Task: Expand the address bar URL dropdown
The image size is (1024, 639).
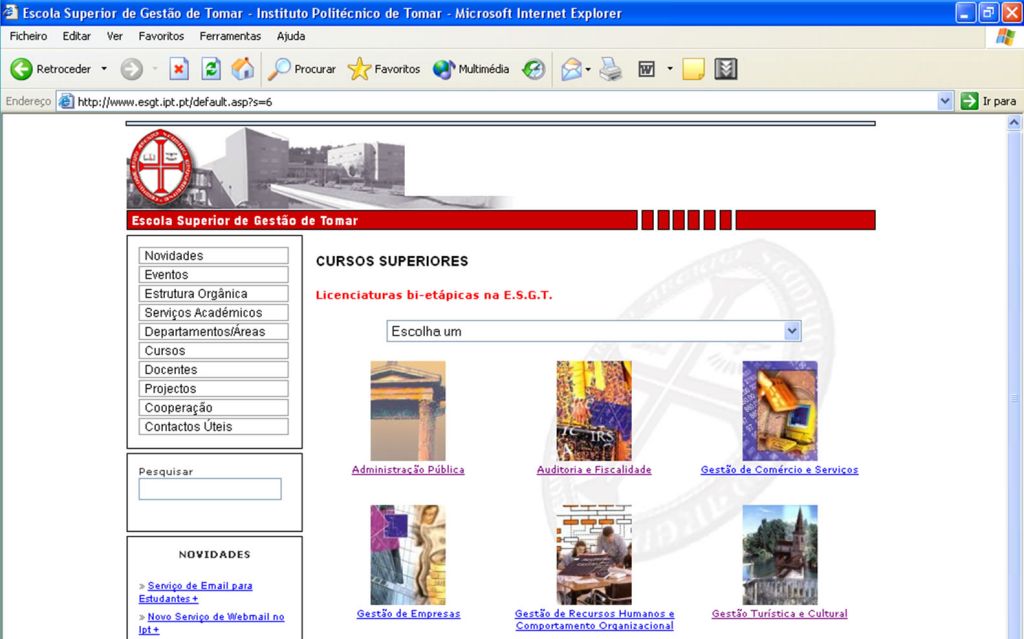Action: tap(945, 101)
